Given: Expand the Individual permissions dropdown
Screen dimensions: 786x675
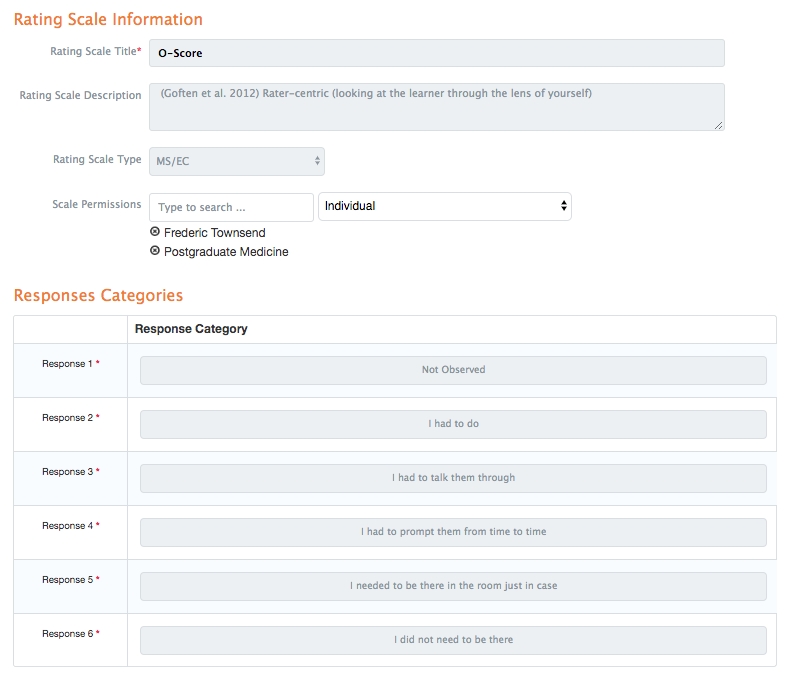Looking at the screenshot, I should 445,206.
